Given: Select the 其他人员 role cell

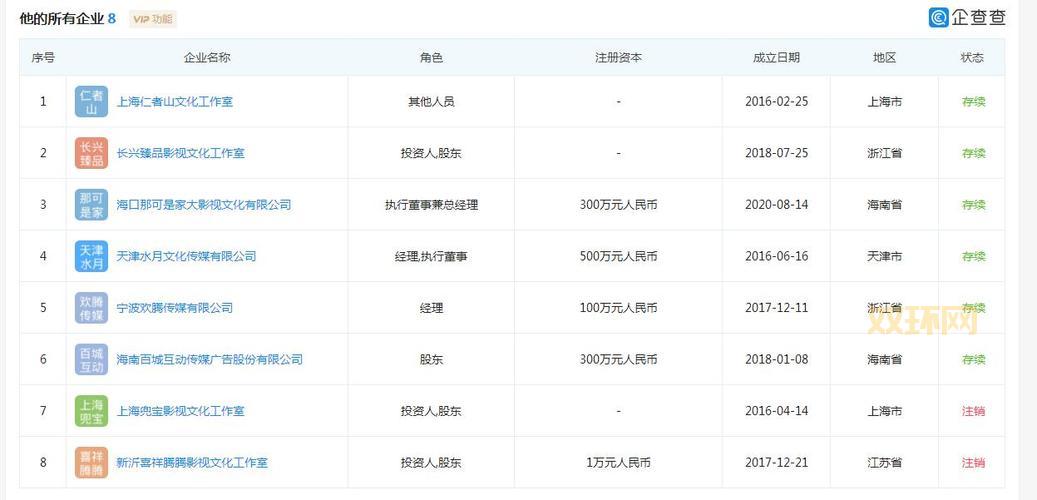Looking at the screenshot, I should point(431,102).
